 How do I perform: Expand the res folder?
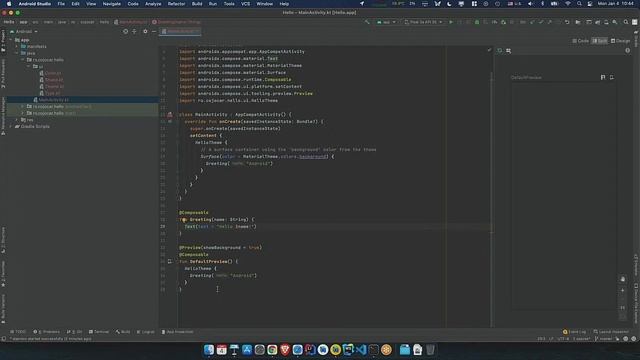[17, 120]
